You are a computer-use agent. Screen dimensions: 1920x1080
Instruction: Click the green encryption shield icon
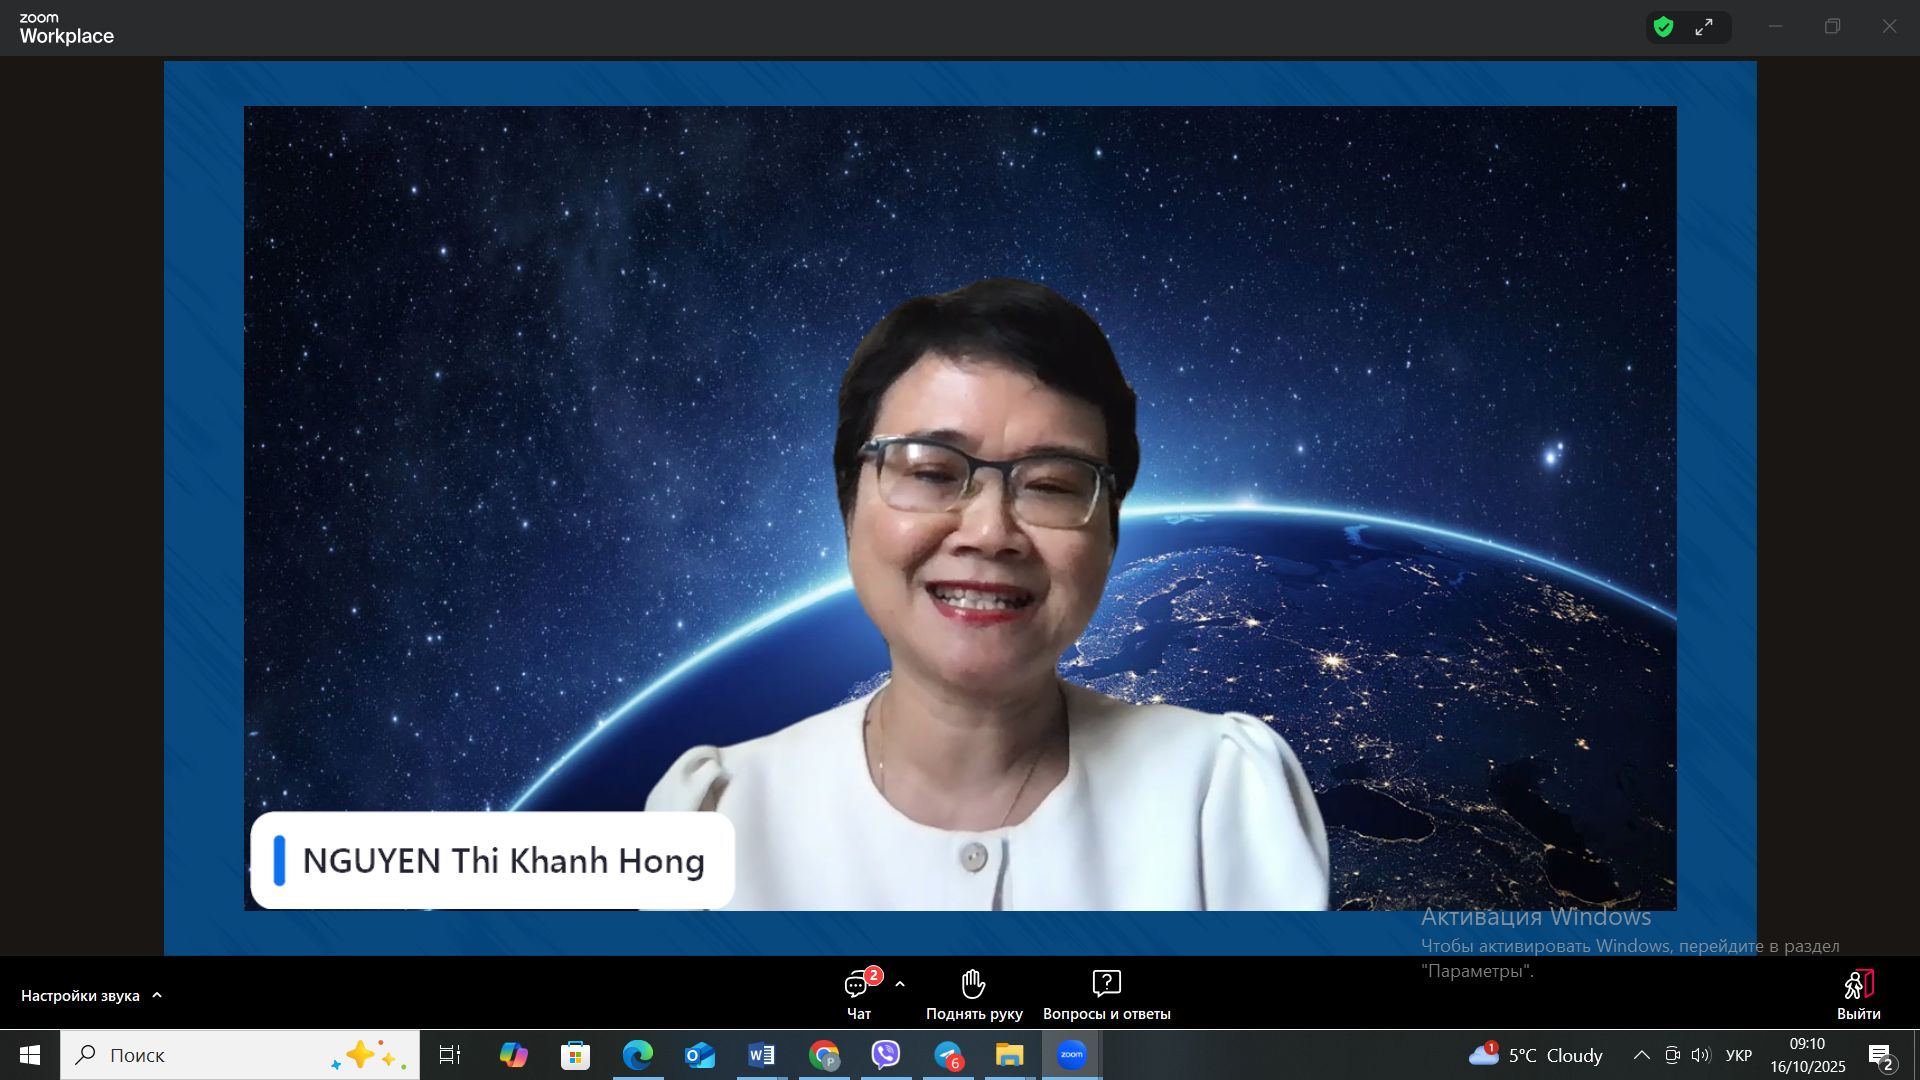[x=1664, y=27]
